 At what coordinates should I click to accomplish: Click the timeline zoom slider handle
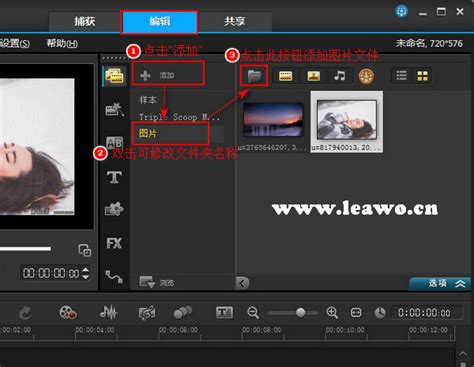300,312
